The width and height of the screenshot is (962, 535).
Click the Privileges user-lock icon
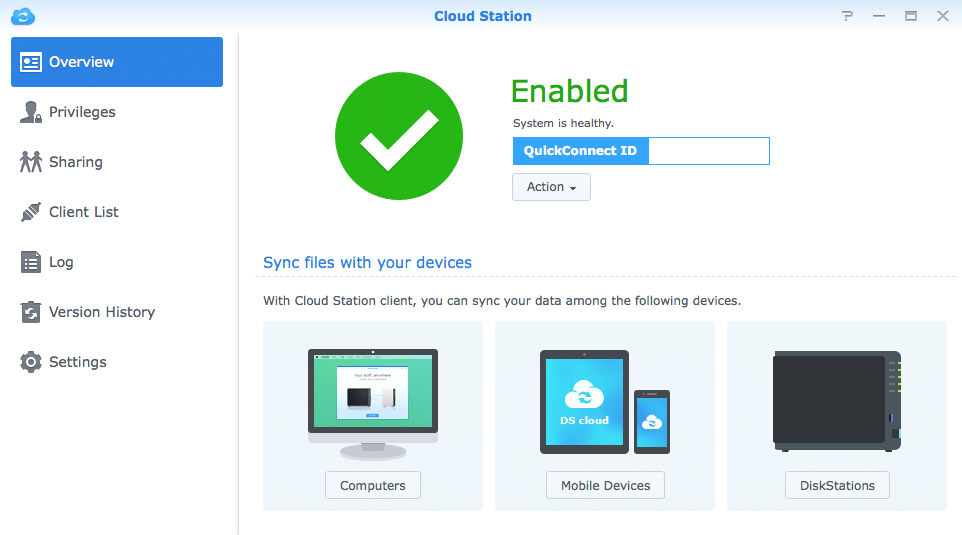click(x=31, y=112)
